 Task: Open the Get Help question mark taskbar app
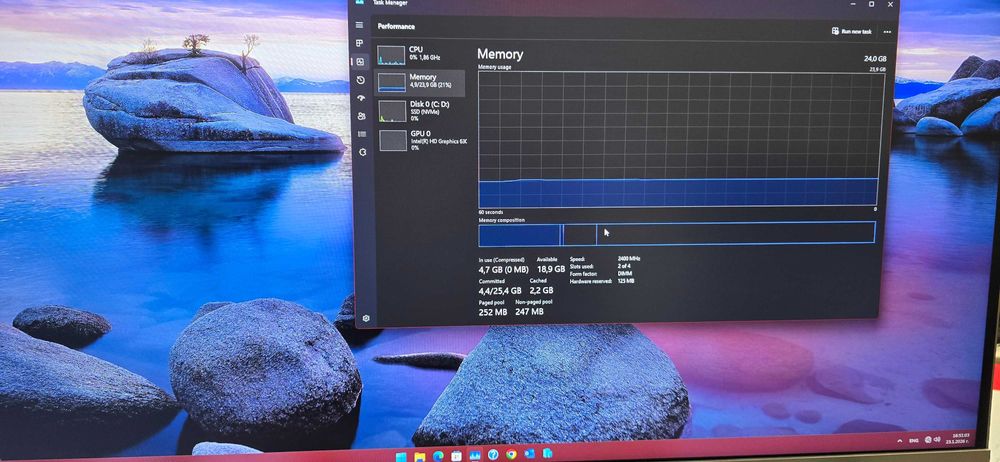pyautogui.click(x=493, y=454)
